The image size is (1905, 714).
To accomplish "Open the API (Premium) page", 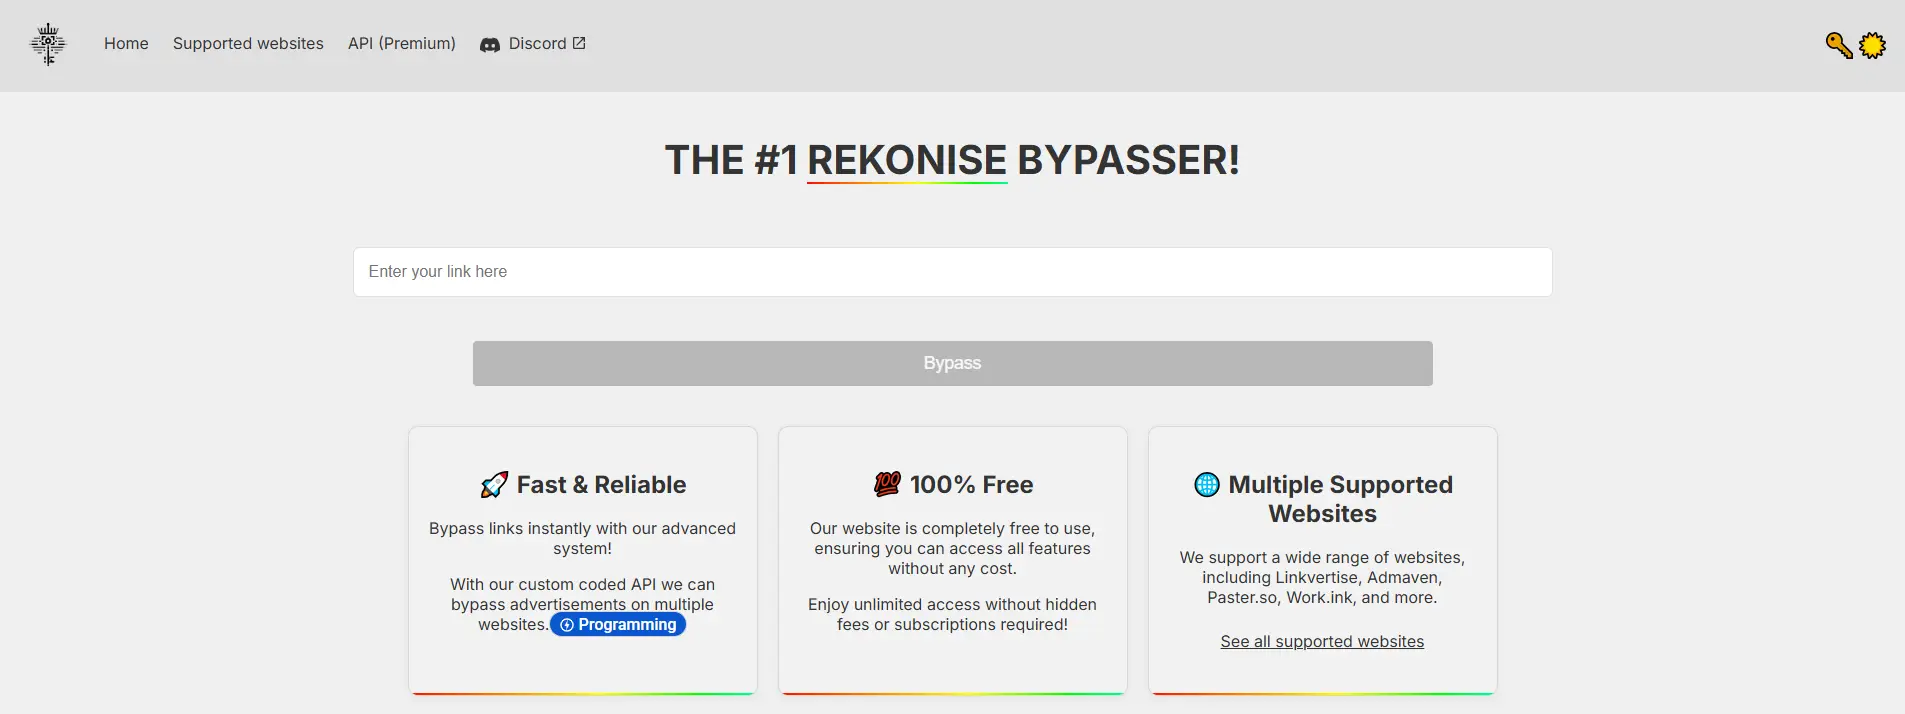I will pyautogui.click(x=401, y=44).
